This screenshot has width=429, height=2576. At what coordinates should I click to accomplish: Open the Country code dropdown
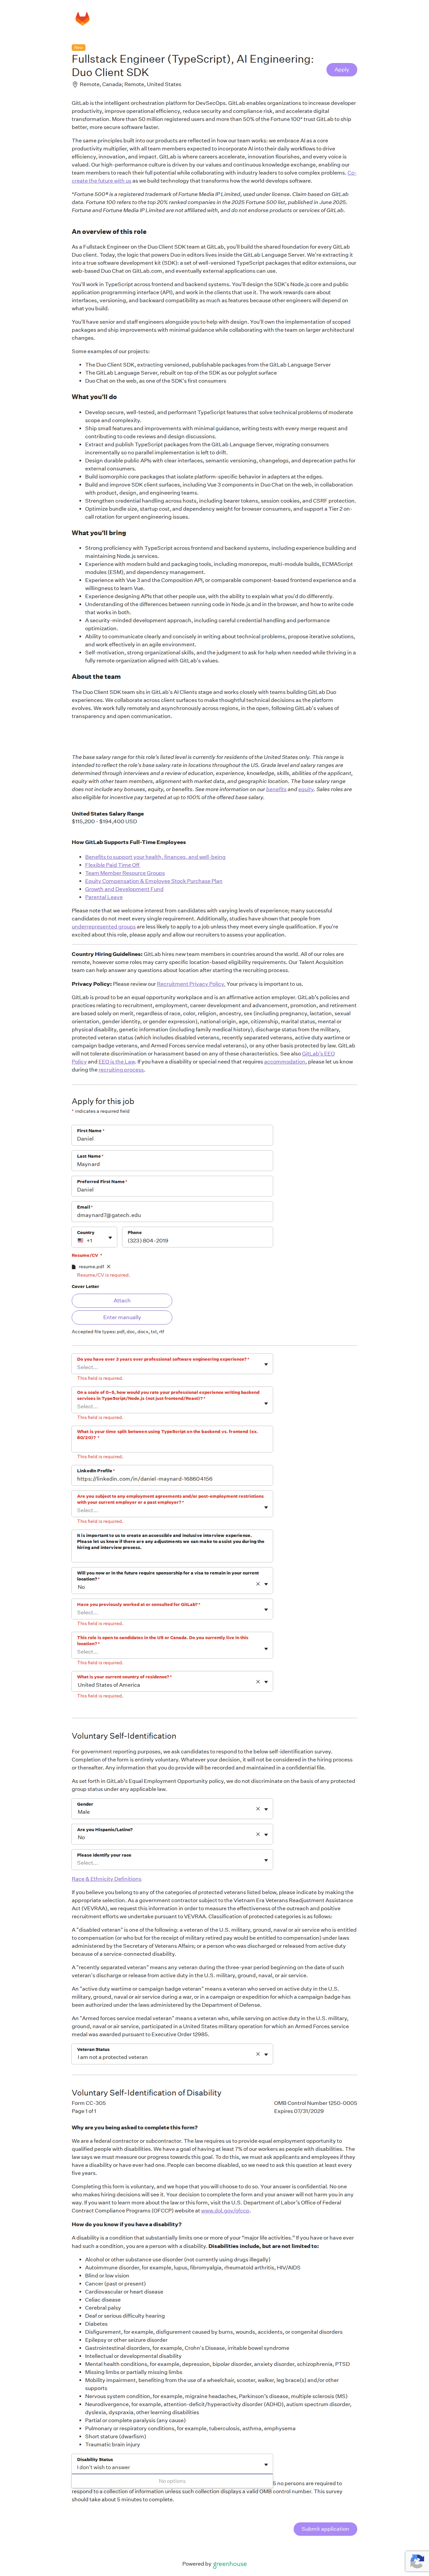[x=94, y=1237]
